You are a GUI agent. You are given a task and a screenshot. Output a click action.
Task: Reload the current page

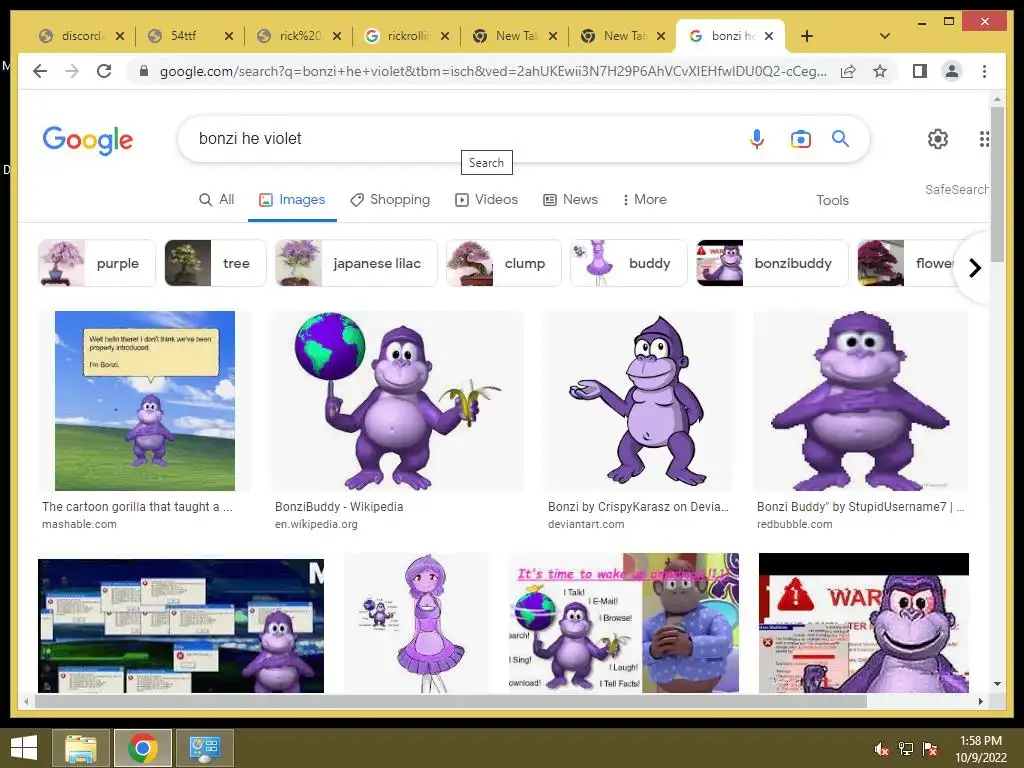[x=104, y=71]
